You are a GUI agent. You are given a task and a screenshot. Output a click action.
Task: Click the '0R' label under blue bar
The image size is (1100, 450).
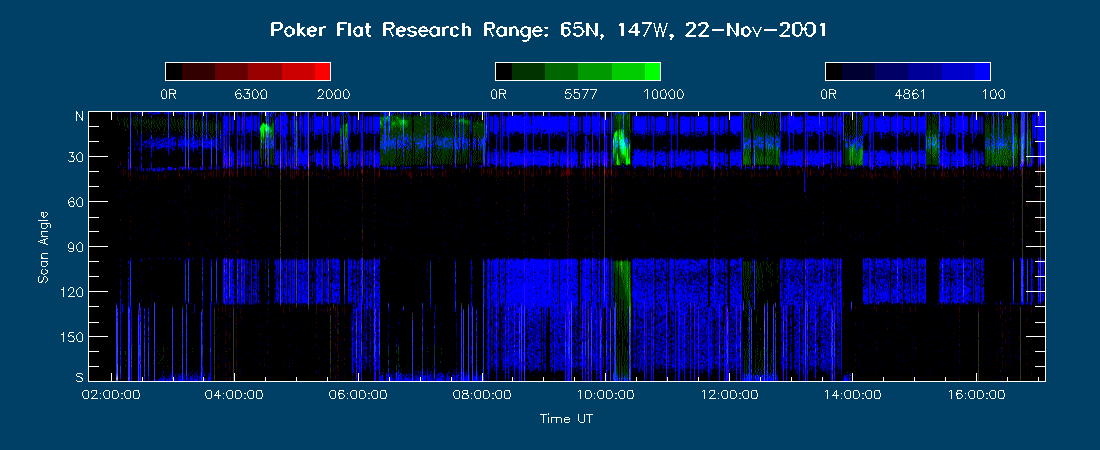tap(829, 95)
